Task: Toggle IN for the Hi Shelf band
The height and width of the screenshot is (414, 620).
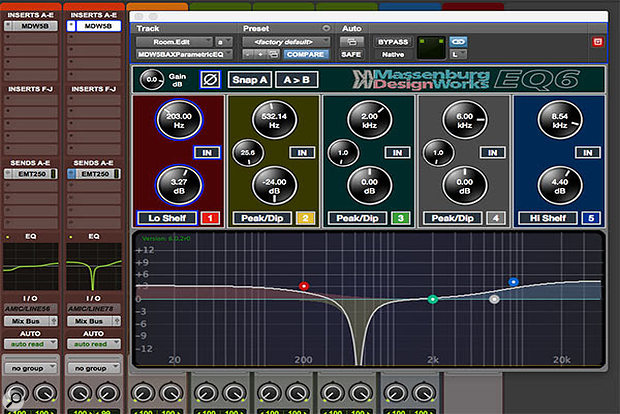Action: (x=588, y=153)
